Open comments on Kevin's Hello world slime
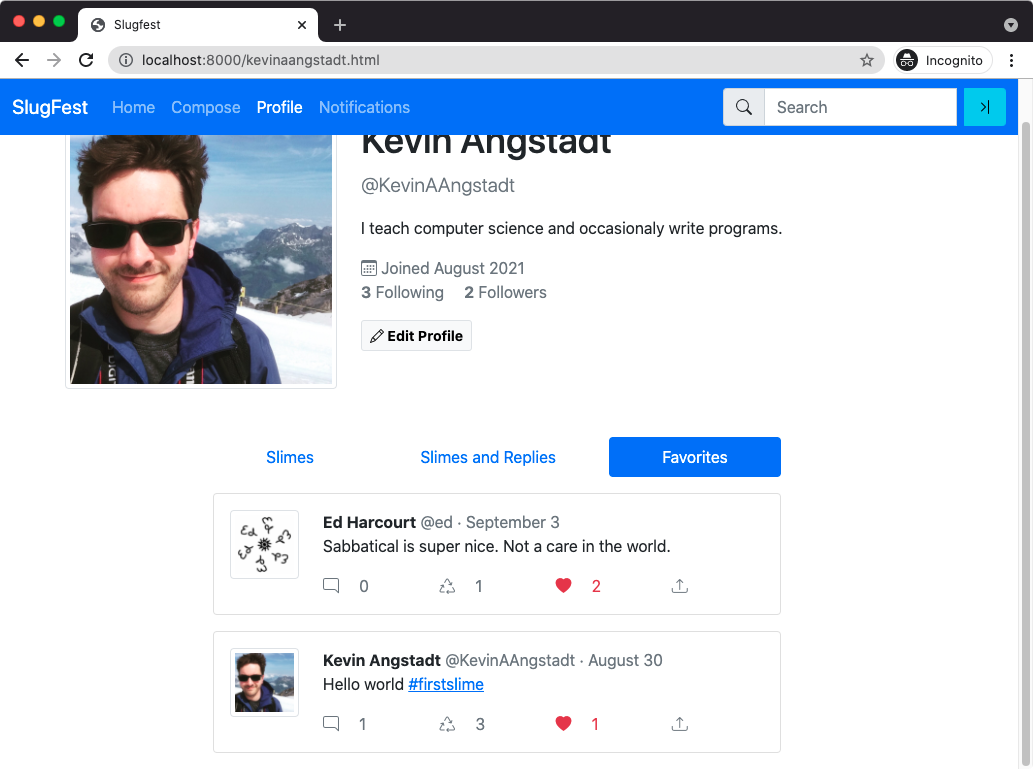Screen dimensions: 1033x769 coord(331,723)
